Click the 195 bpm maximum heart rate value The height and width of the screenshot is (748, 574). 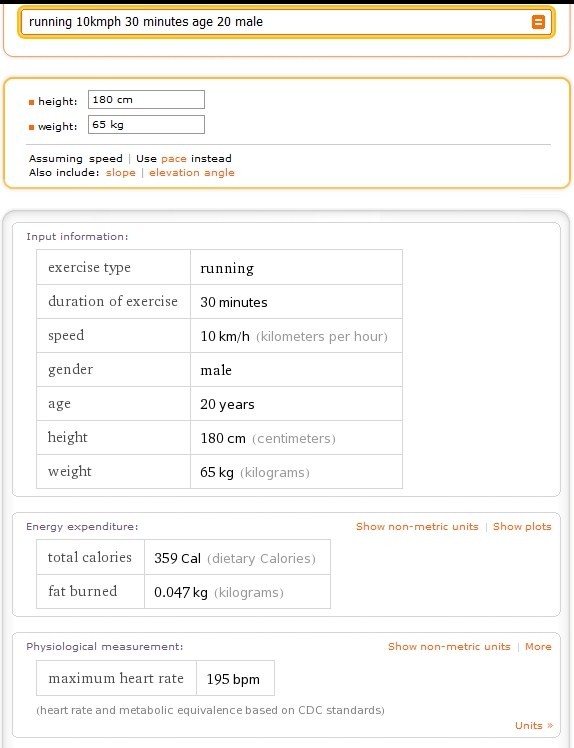[233, 679]
